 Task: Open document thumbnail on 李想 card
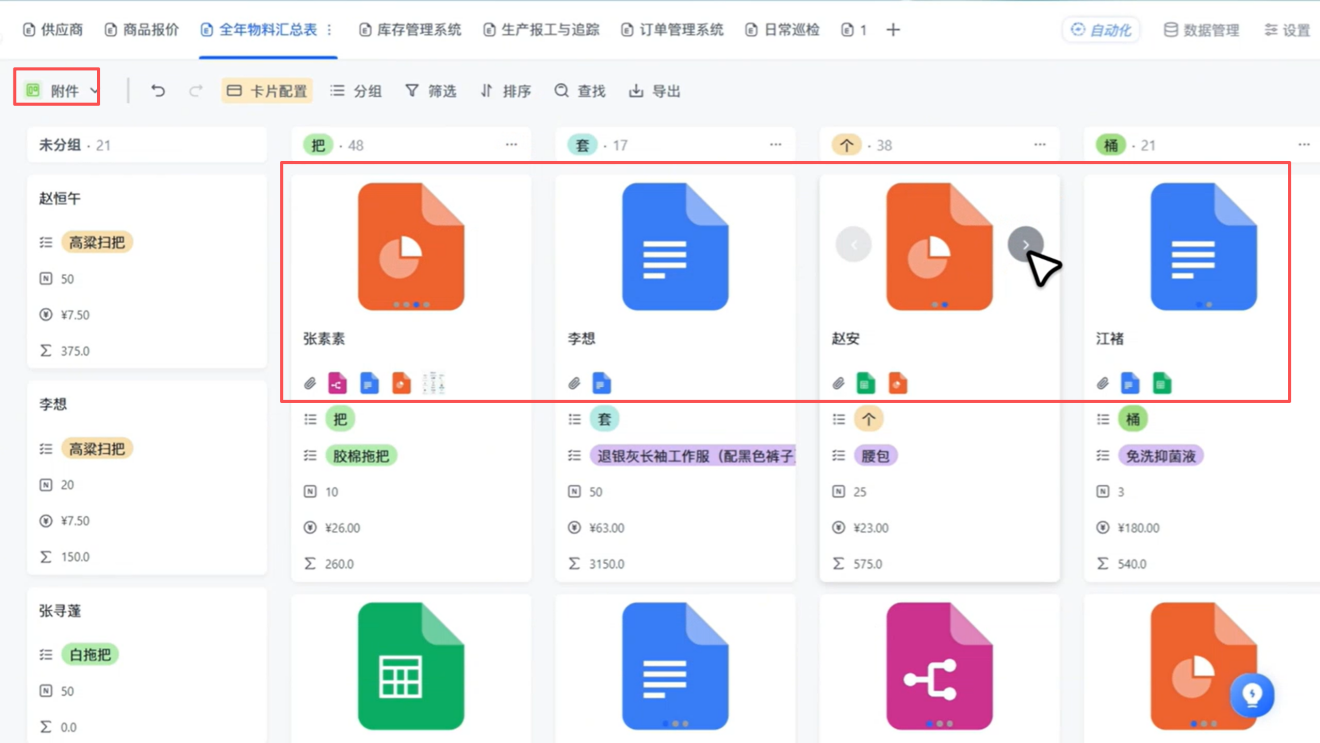675,246
